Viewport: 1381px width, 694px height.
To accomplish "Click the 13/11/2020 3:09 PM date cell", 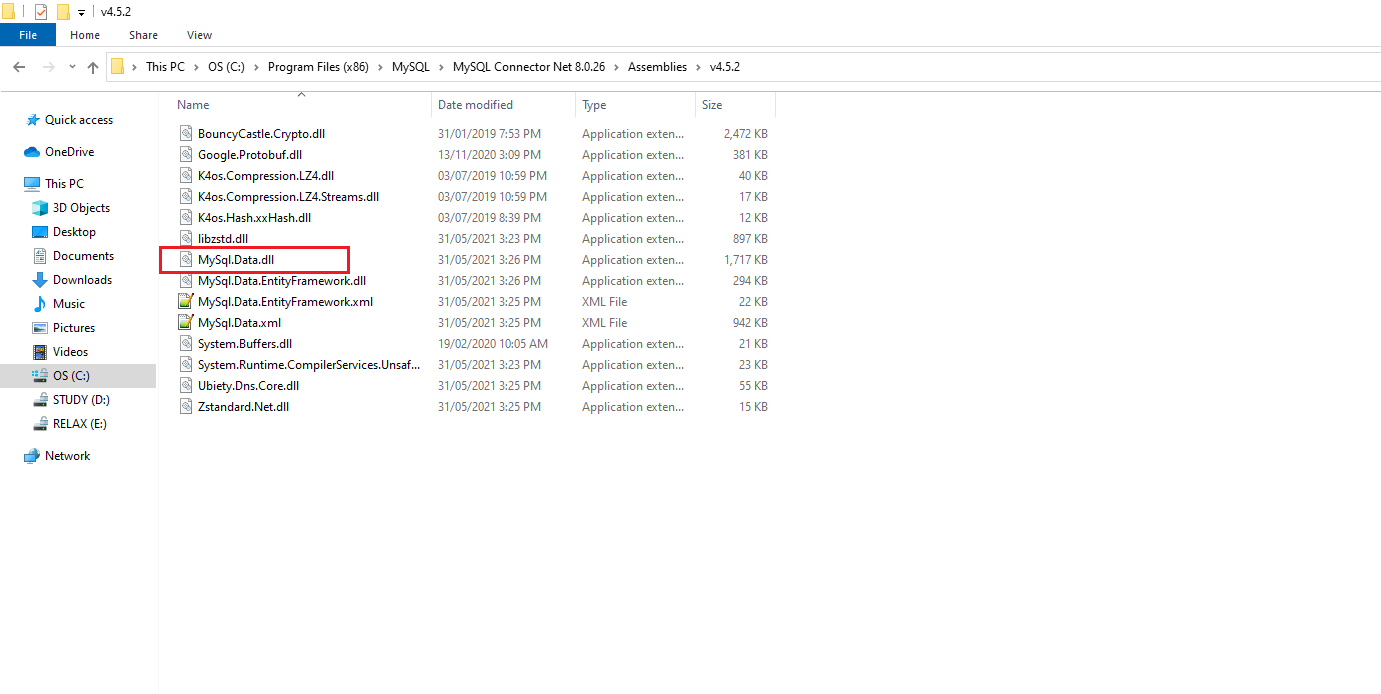I will (489, 155).
